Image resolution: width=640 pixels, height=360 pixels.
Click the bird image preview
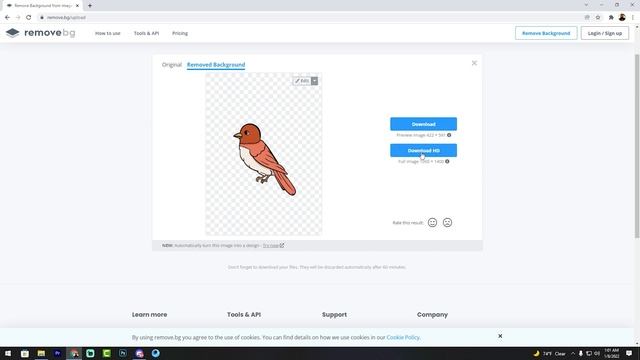click(x=264, y=154)
